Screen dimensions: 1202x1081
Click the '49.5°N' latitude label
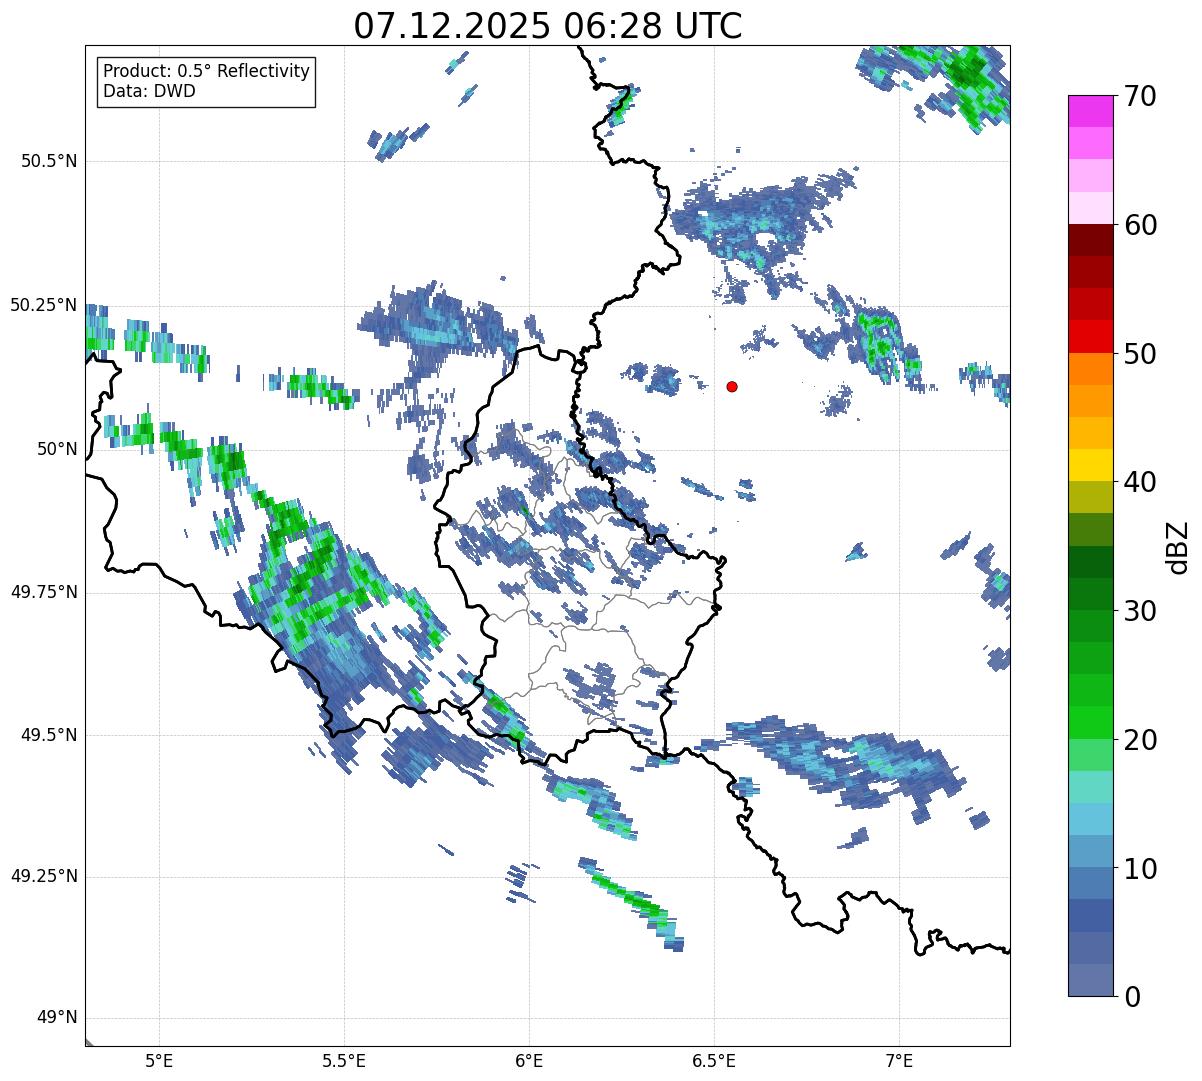[49, 735]
